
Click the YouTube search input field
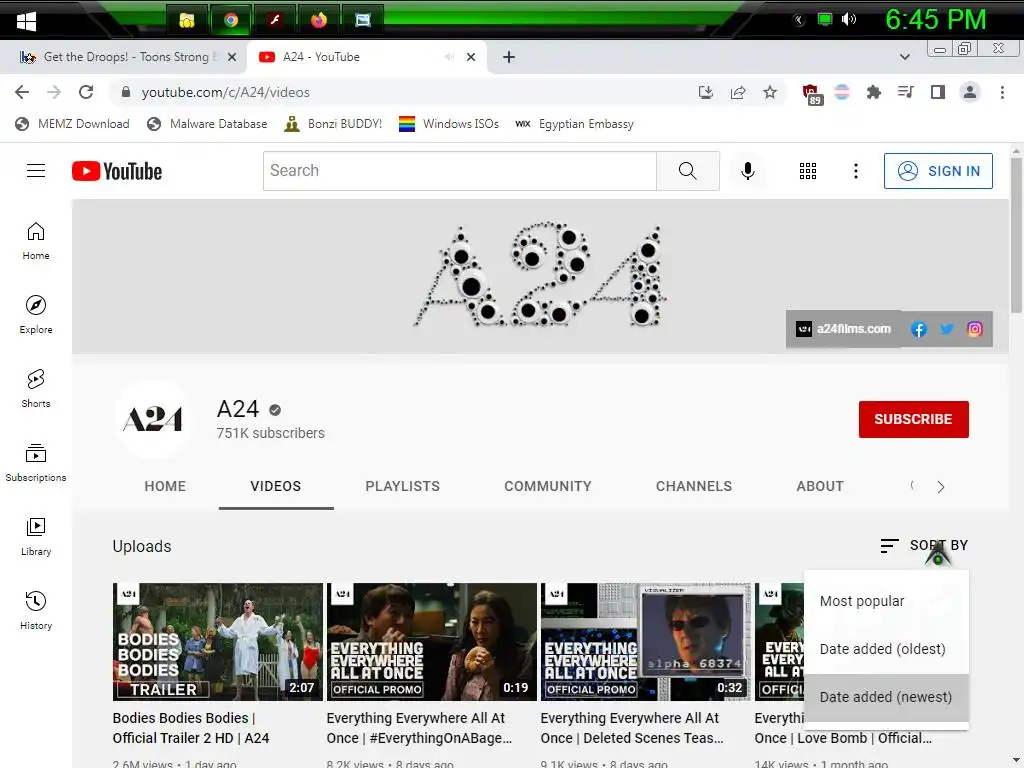pos(460,170)
